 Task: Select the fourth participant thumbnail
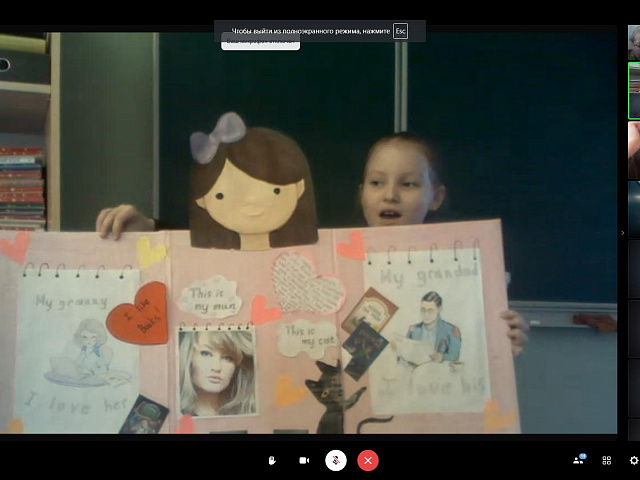pos(634,209)
